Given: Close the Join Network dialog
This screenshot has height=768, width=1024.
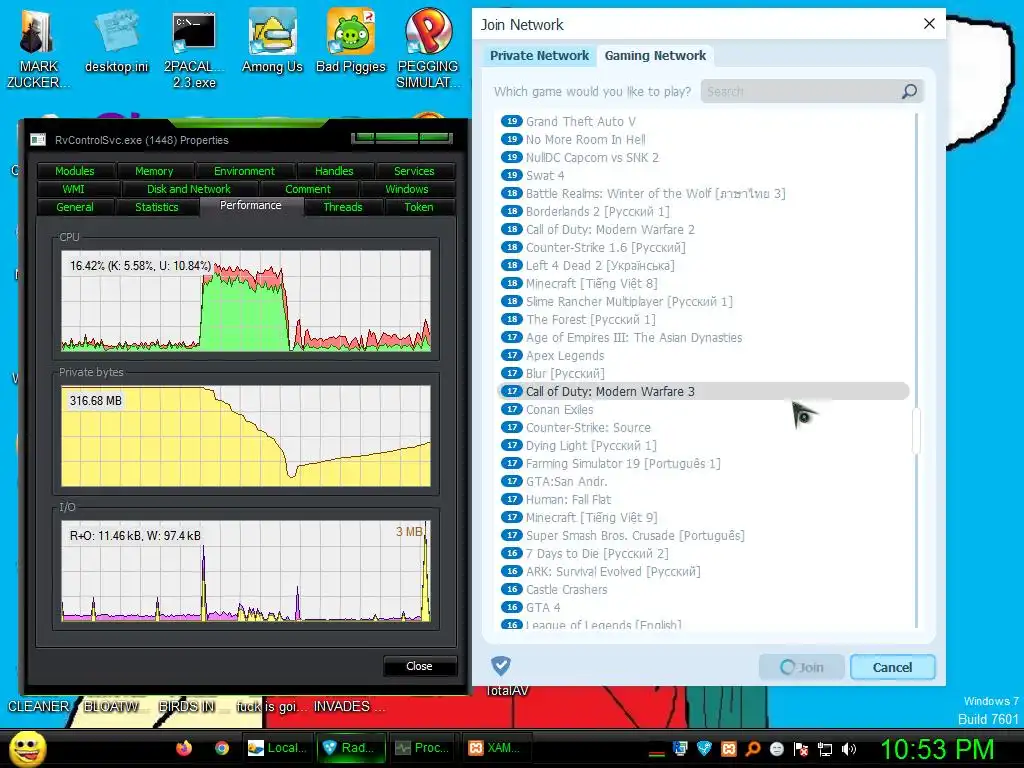Looking at the screenshot, I should 929,24.
